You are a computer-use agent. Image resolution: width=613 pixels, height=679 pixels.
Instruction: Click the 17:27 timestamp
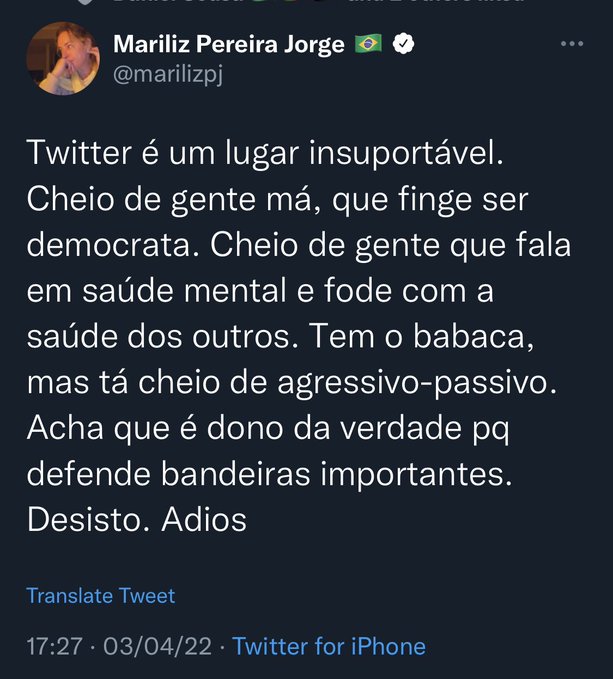(53, 647)
